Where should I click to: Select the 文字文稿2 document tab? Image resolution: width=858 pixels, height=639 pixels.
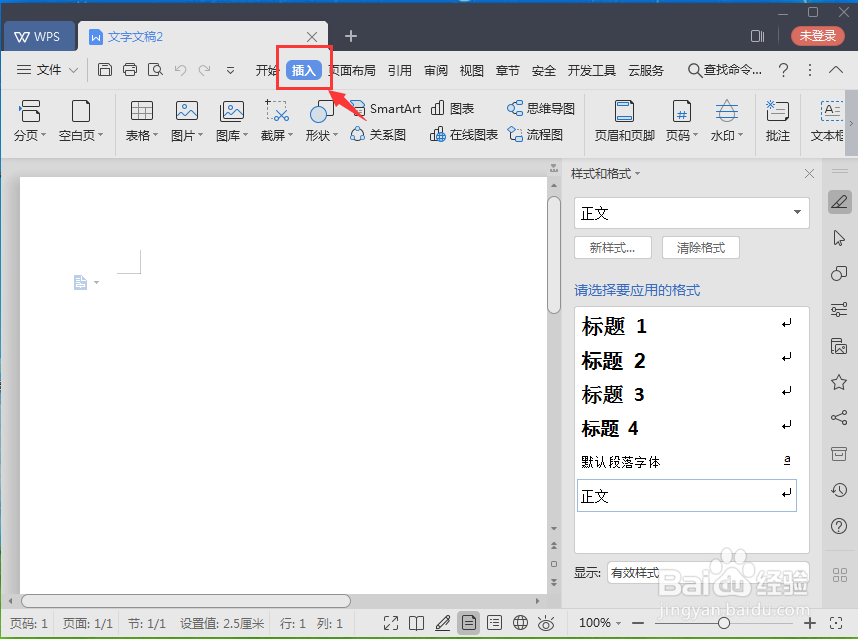point(202,36)
